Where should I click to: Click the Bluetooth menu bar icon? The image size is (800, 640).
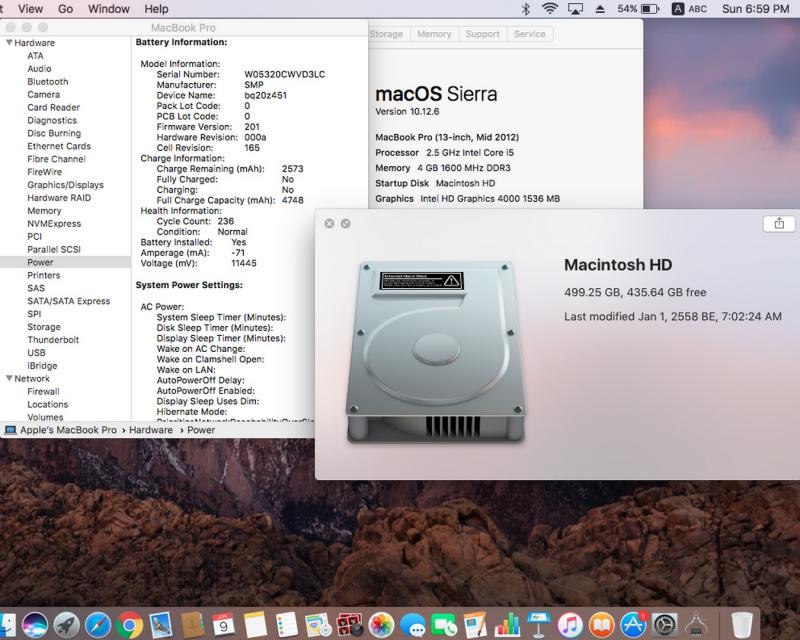pos(526,9)
